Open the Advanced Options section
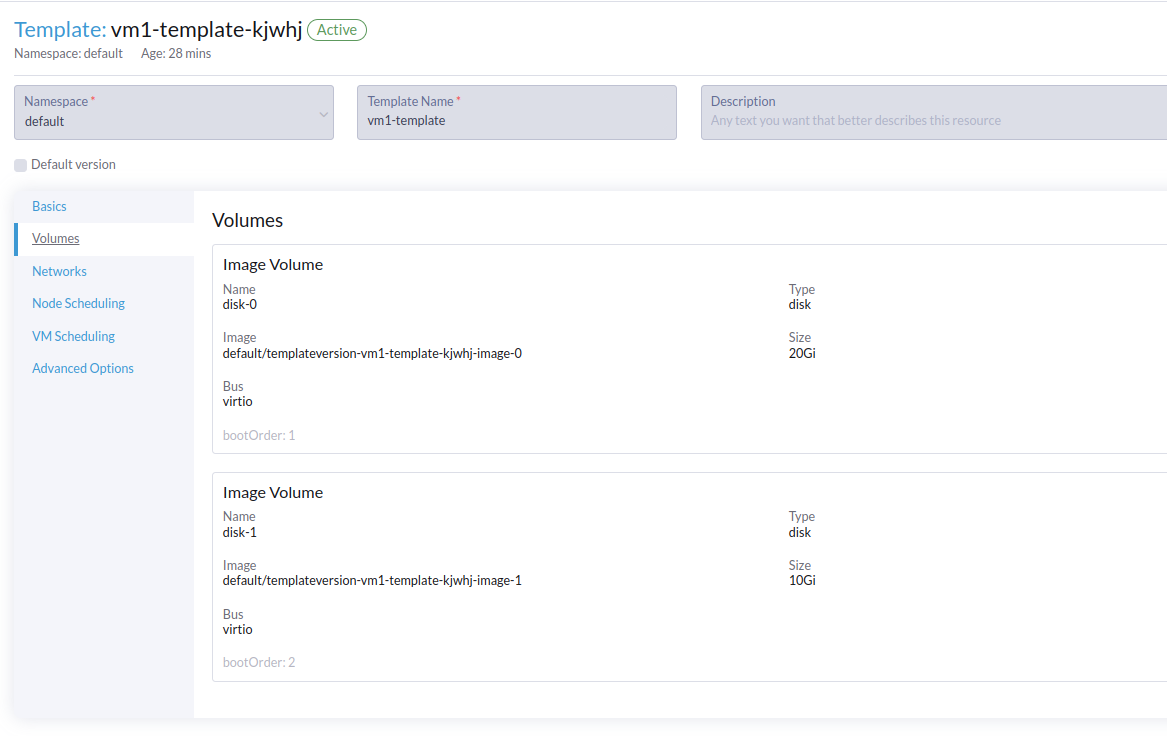Image resolution: width=1167 pixels, height=754 pixels. click(82, 367)
